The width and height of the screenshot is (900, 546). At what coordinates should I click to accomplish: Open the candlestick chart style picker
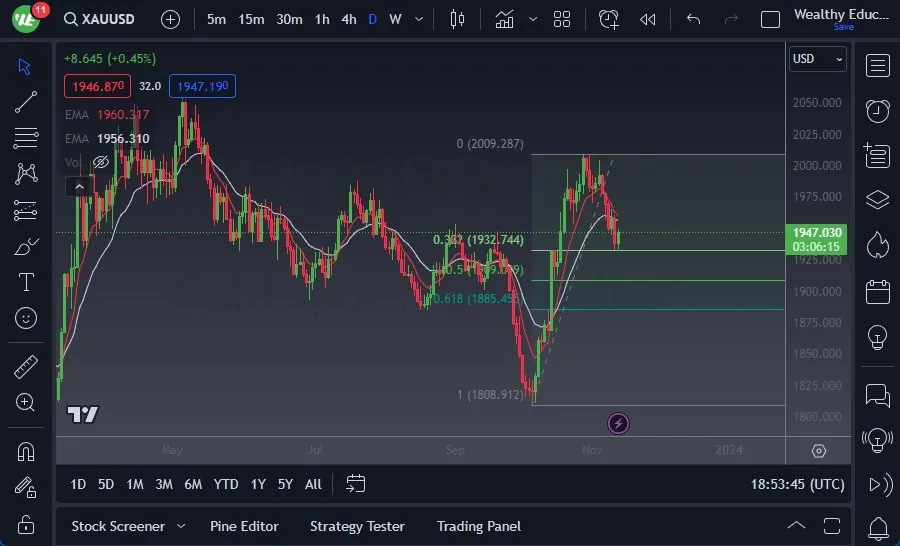click(x=457, y=19)
